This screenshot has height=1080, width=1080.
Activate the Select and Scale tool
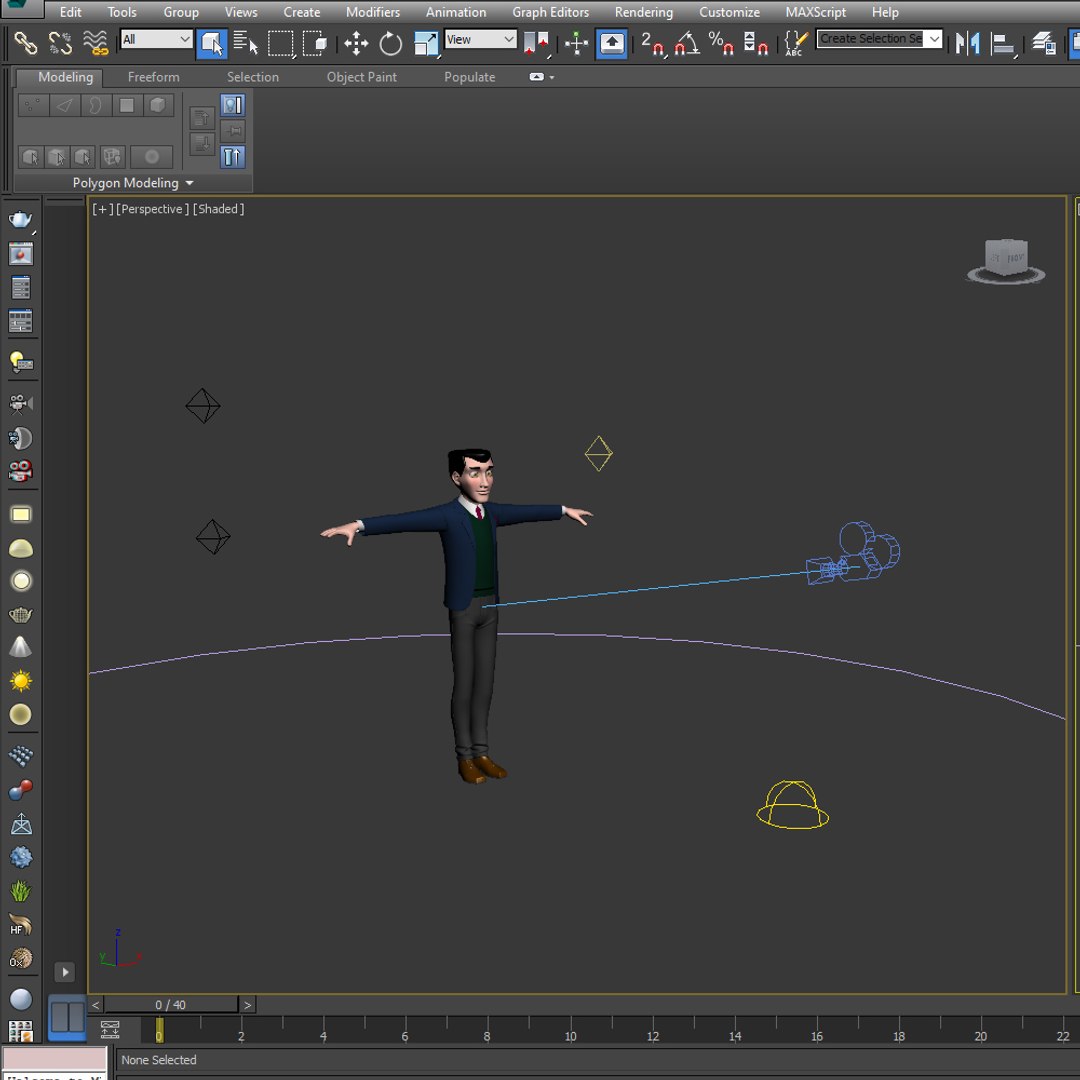[426, 43]
